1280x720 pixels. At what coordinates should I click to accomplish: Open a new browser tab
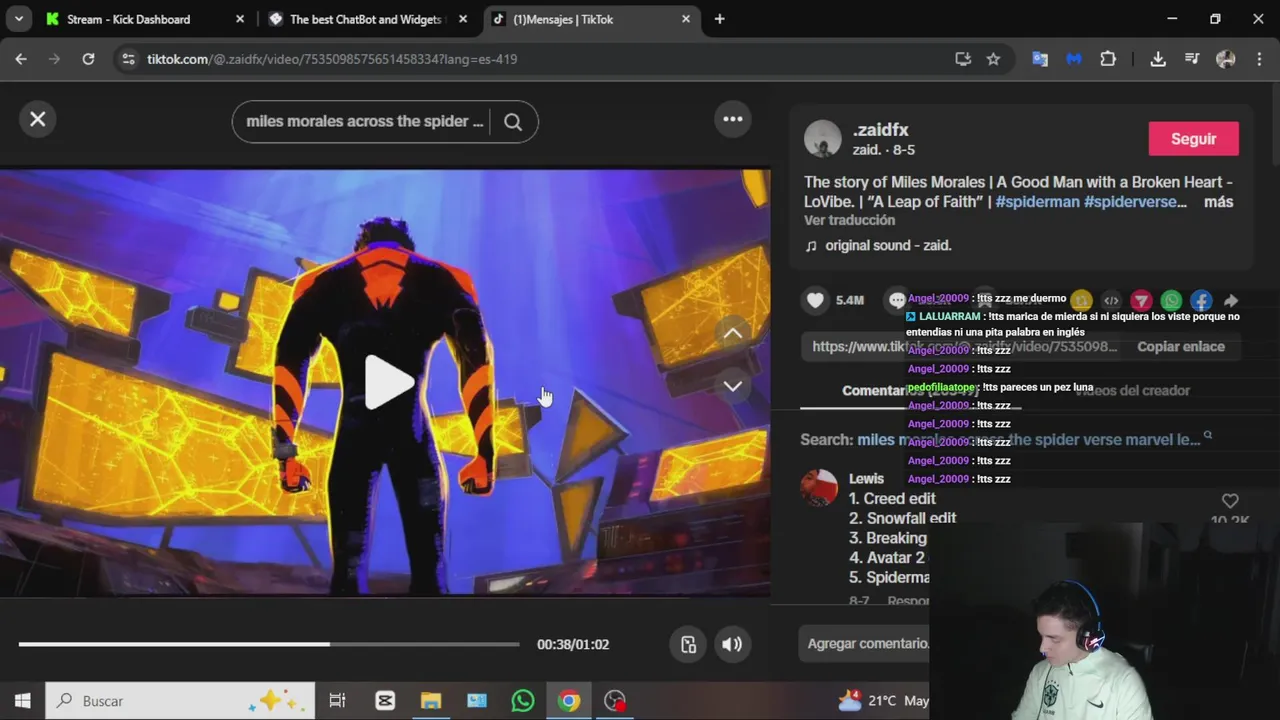(719, 19)
